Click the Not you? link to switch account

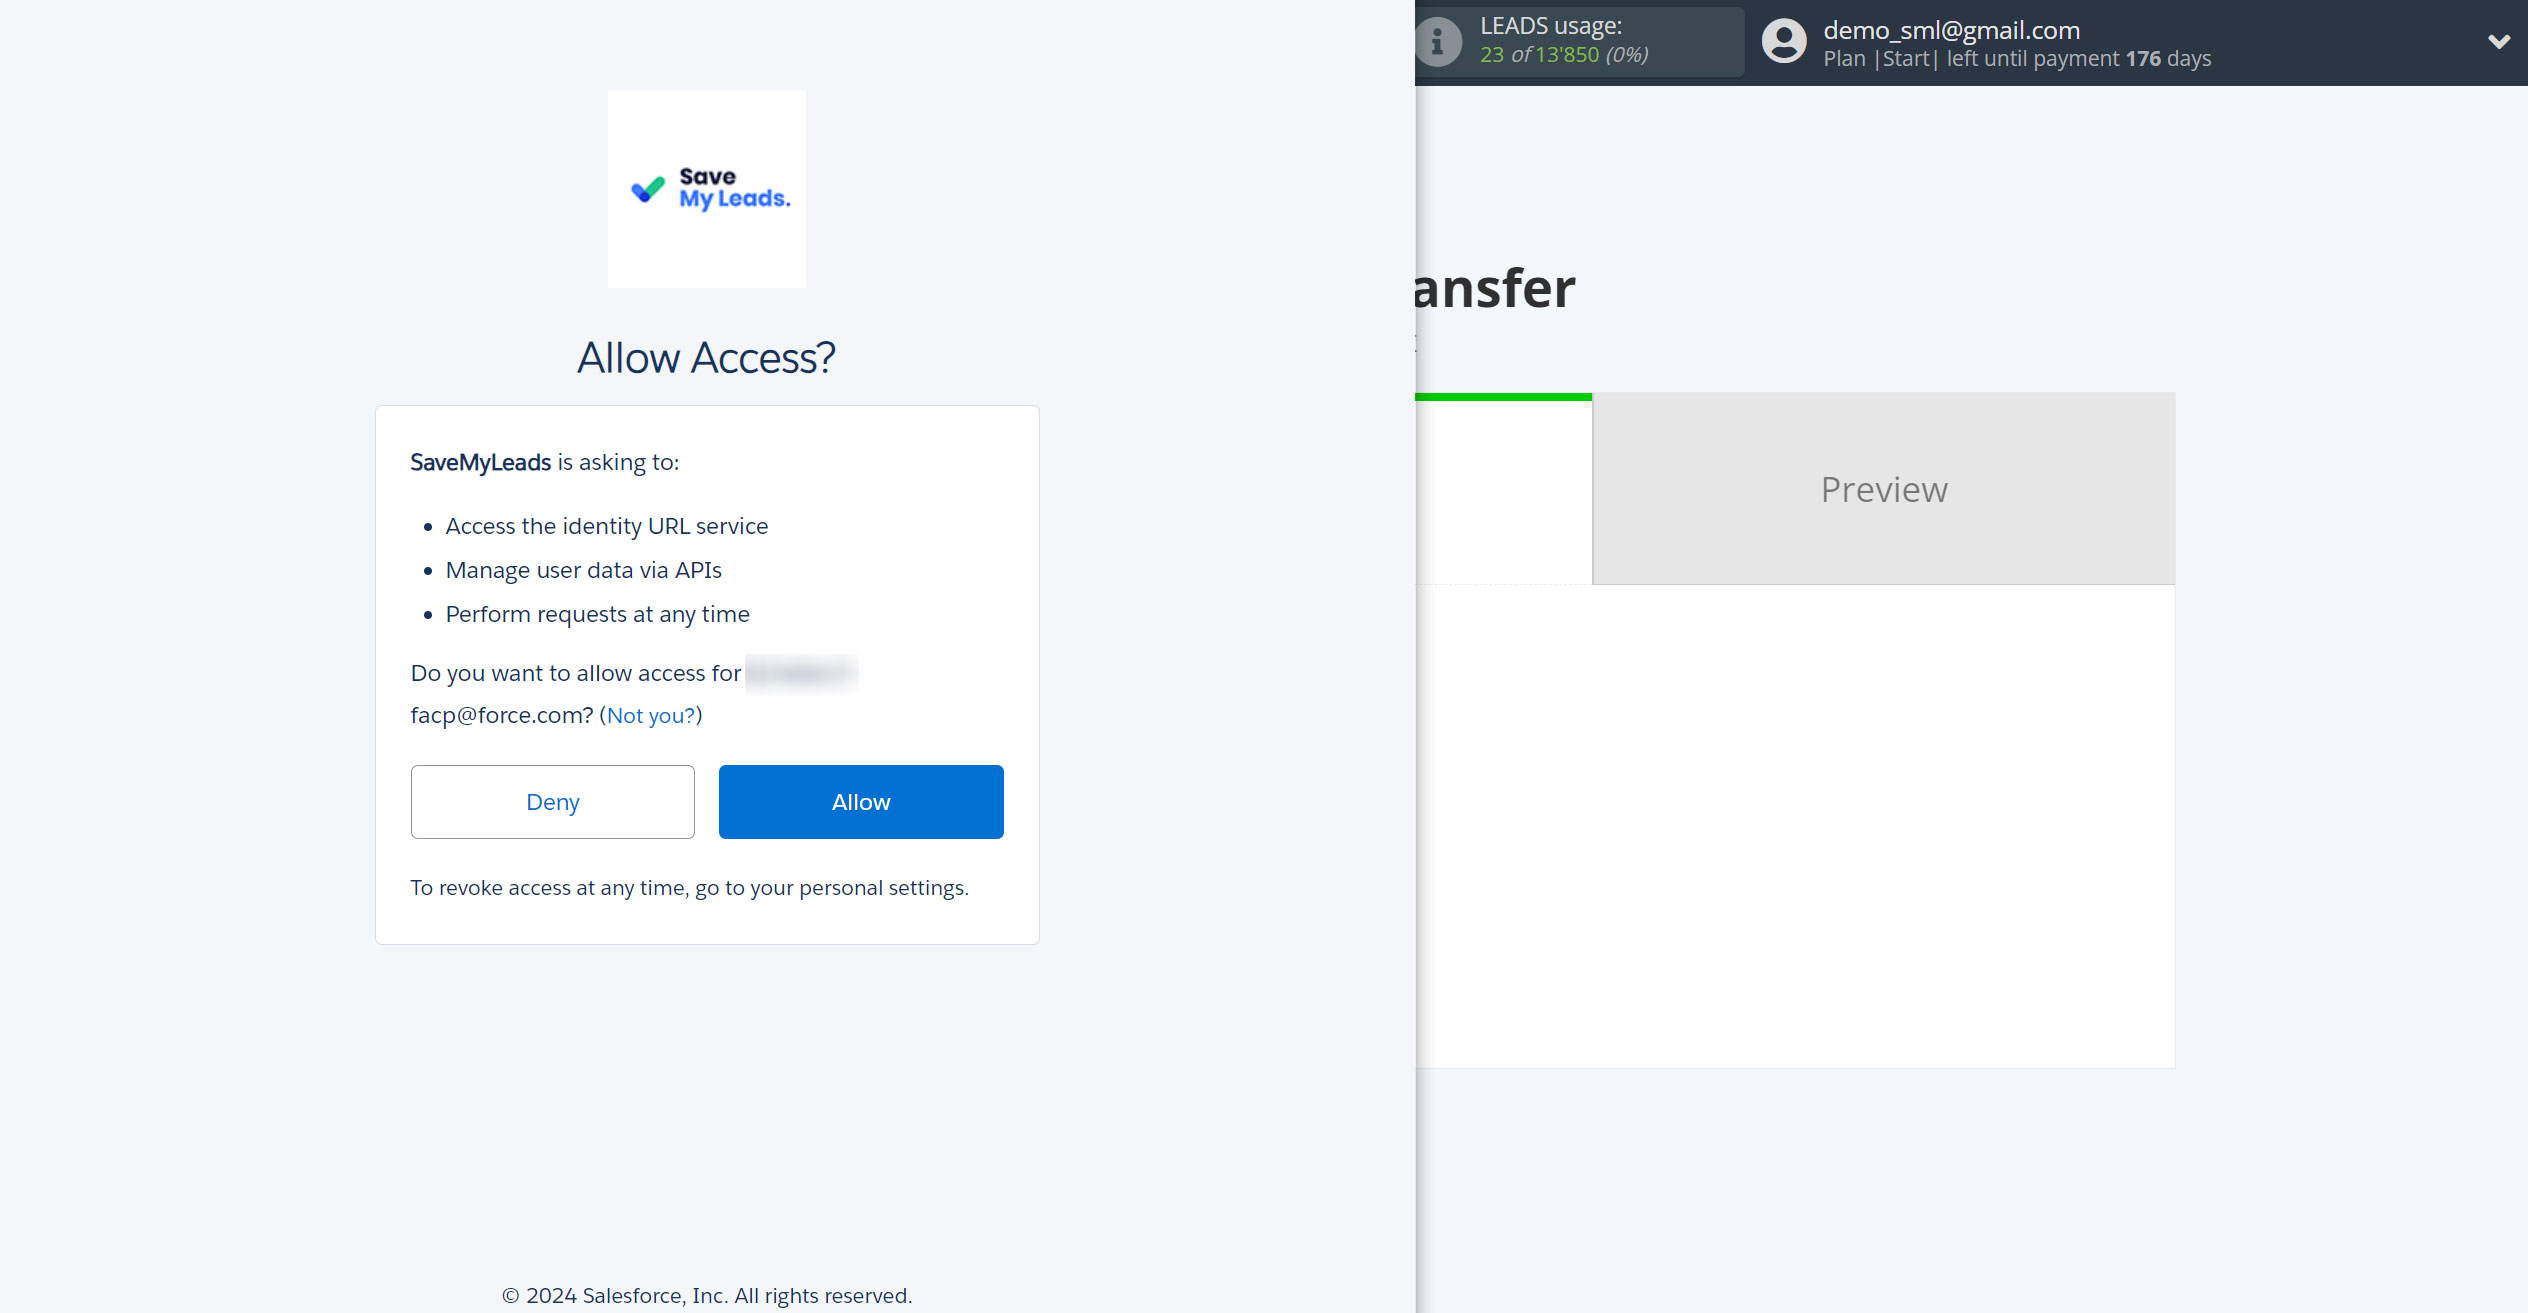[650, 716]
